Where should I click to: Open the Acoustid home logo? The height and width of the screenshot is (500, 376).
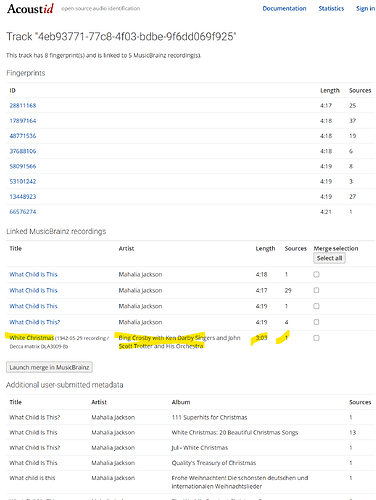(x=30, y=9)
